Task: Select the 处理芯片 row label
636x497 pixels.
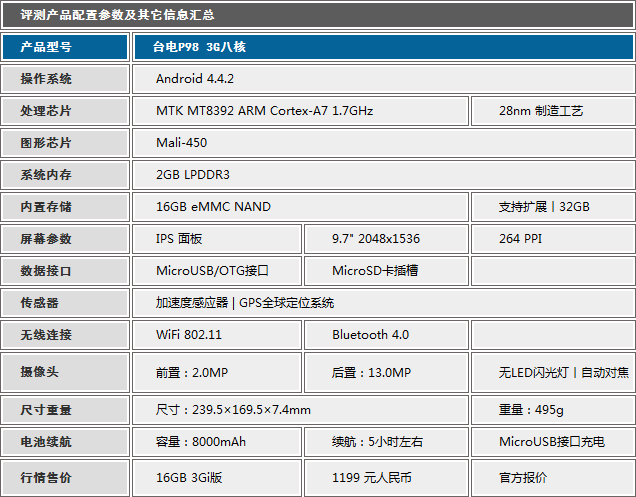Action: click(x=65, y=111)
